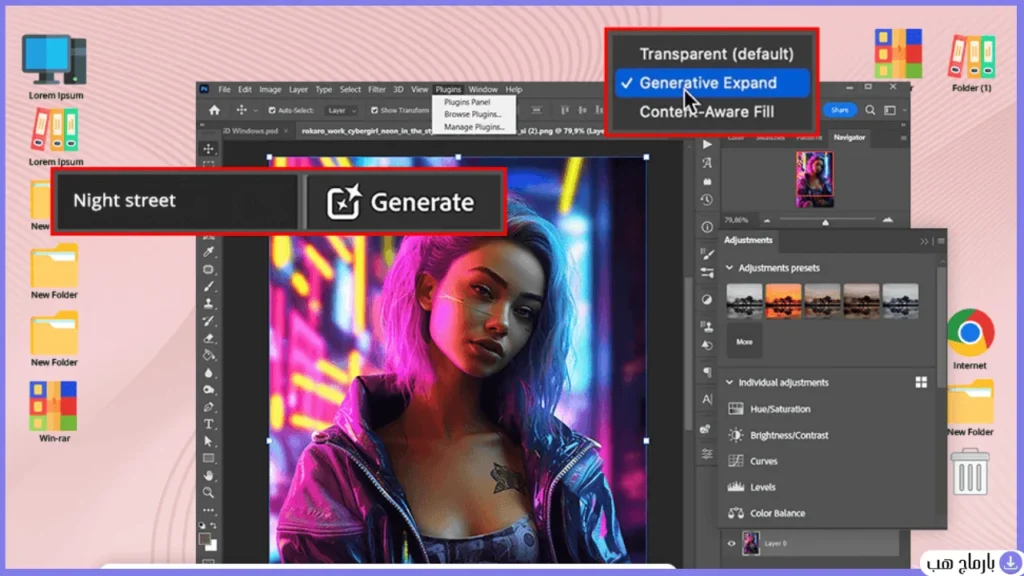Open the Photoshop search magnifier icon
Viewport: 1024px width, 576px height.
pyautogui.click(x=870, y=110)
